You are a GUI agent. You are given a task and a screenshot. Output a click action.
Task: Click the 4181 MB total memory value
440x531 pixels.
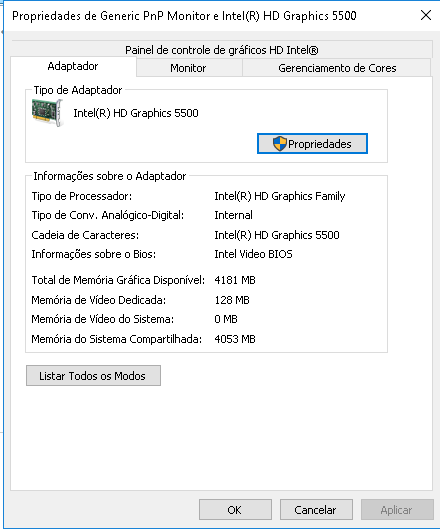tap(235, 280)
